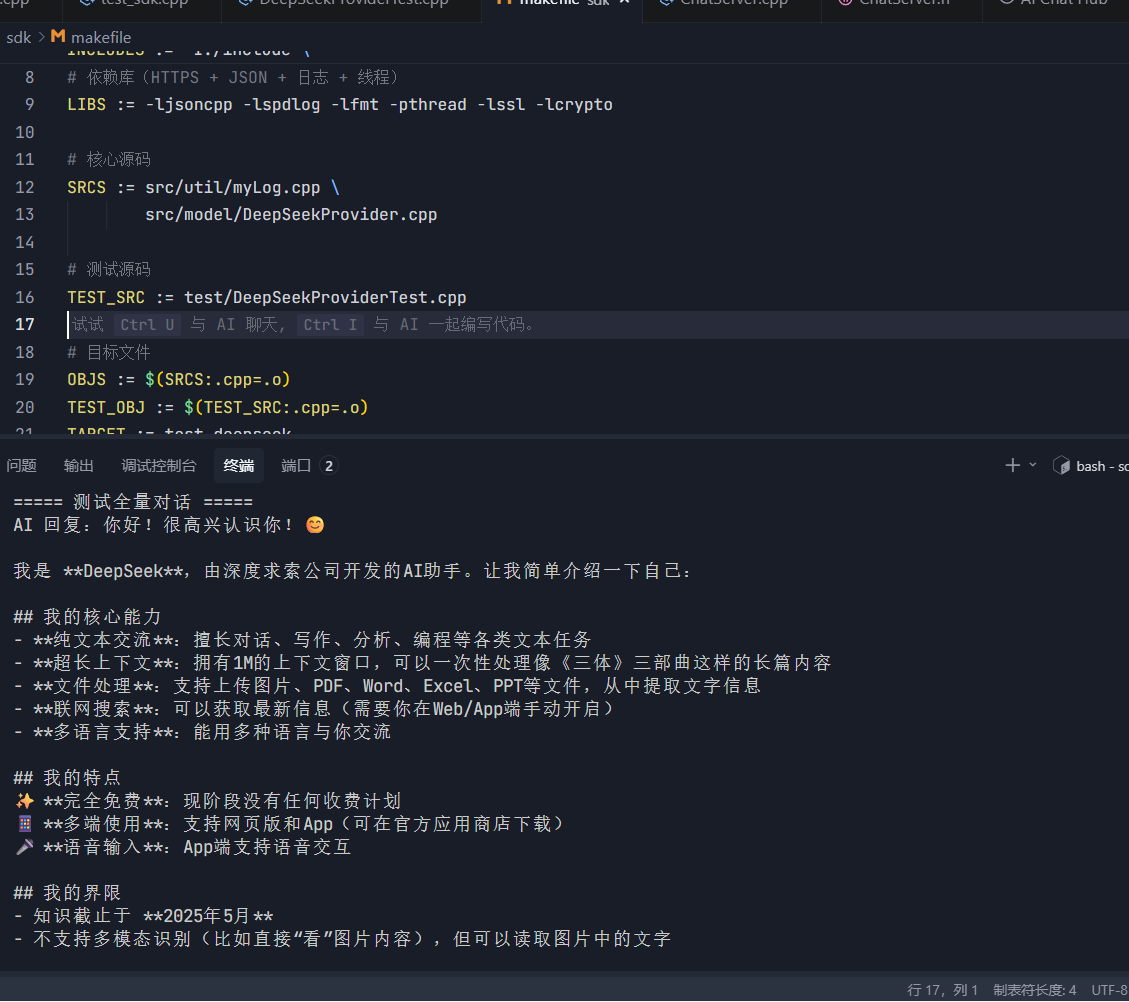The image size is (1129, 1002).
Task: Change indentation via 制表符长度: 4
Action: click(1035, 990)
